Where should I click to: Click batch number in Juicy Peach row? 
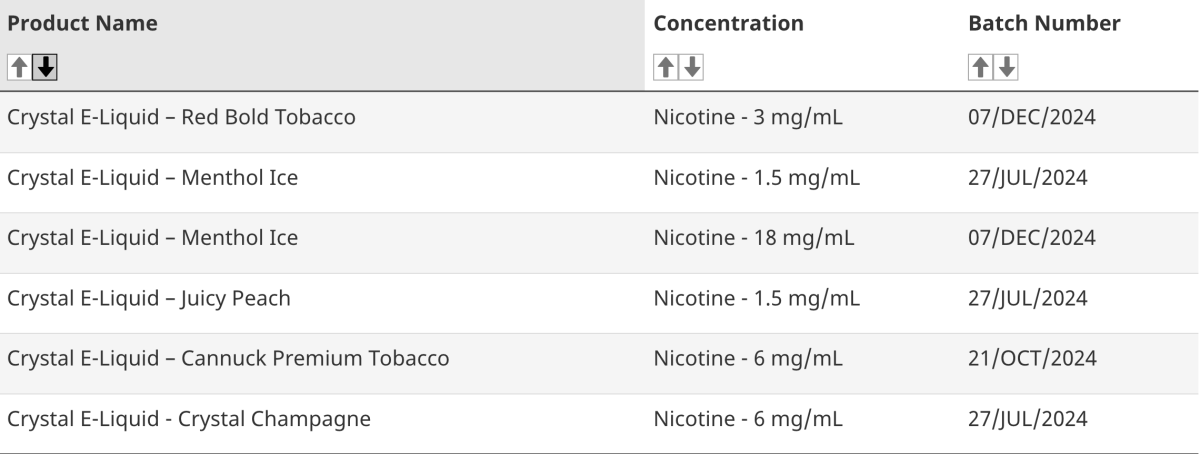(1028, 298)
